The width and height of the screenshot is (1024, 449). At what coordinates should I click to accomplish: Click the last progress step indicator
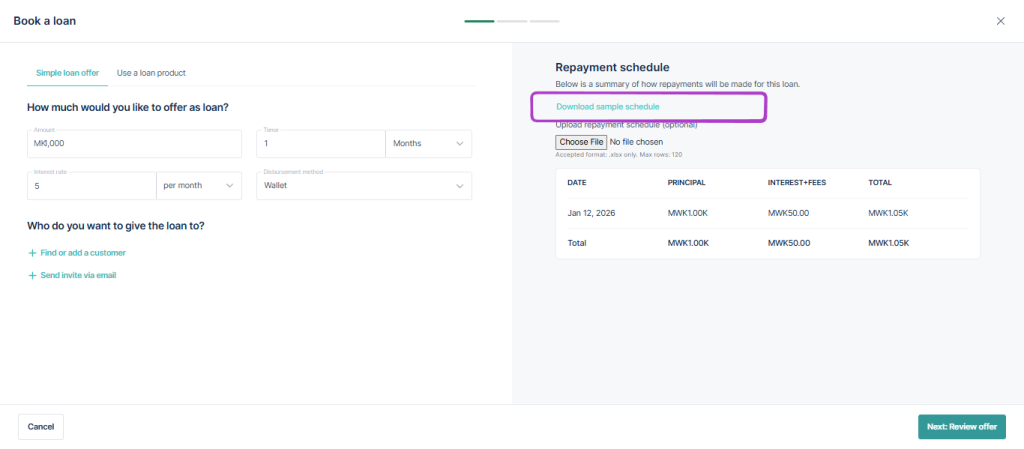point(545,21)
